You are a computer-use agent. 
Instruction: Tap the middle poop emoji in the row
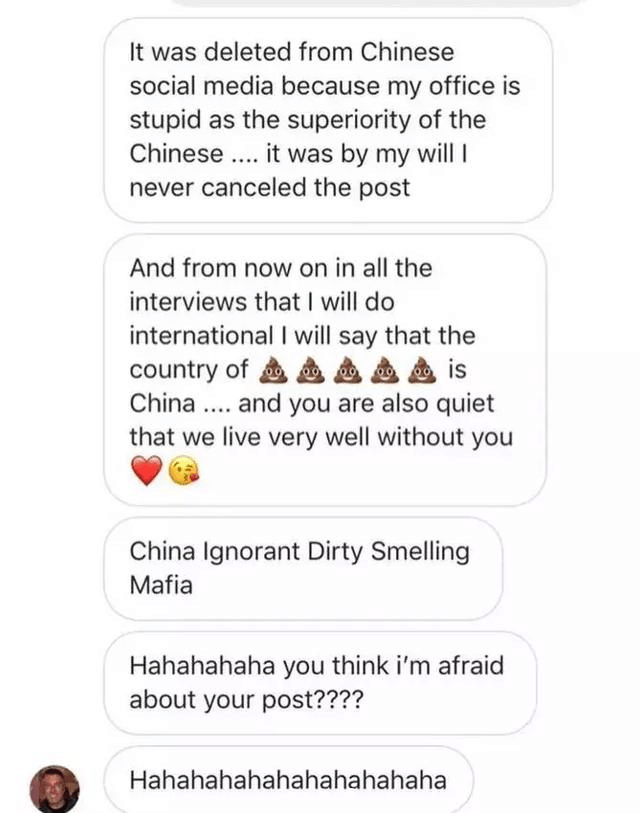347,370
